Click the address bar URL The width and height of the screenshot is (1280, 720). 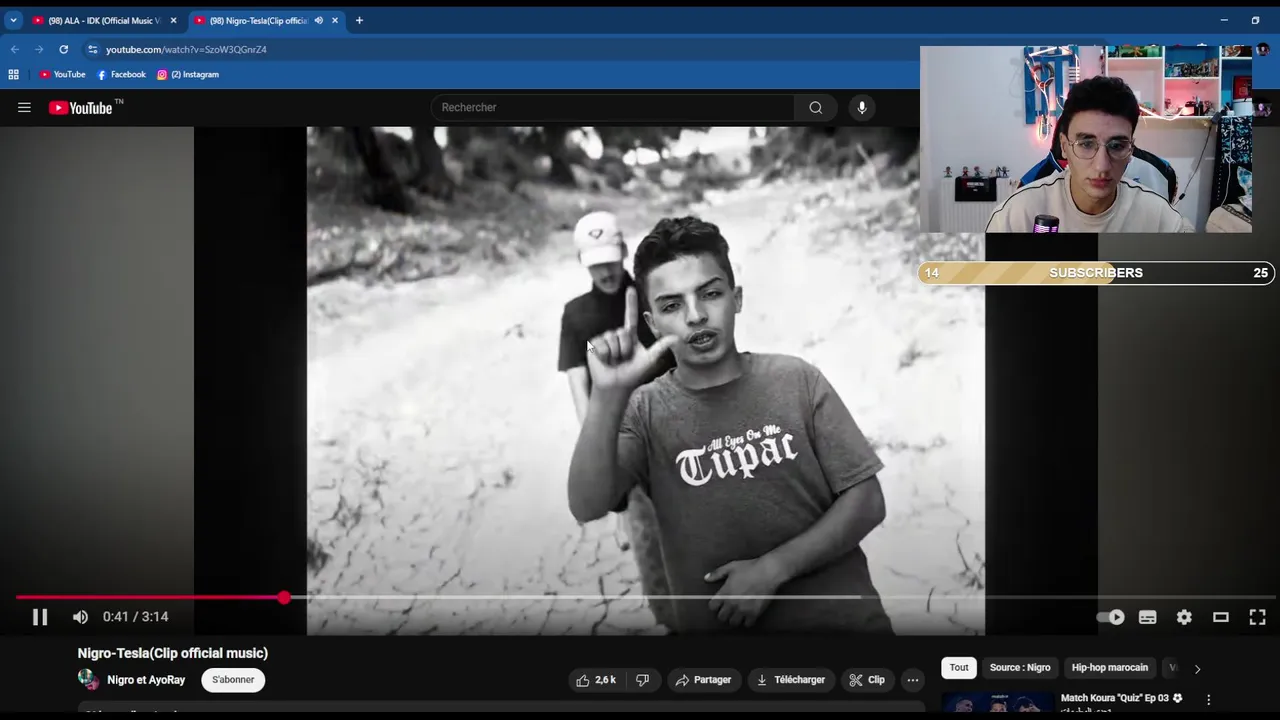tap(186, 49)
